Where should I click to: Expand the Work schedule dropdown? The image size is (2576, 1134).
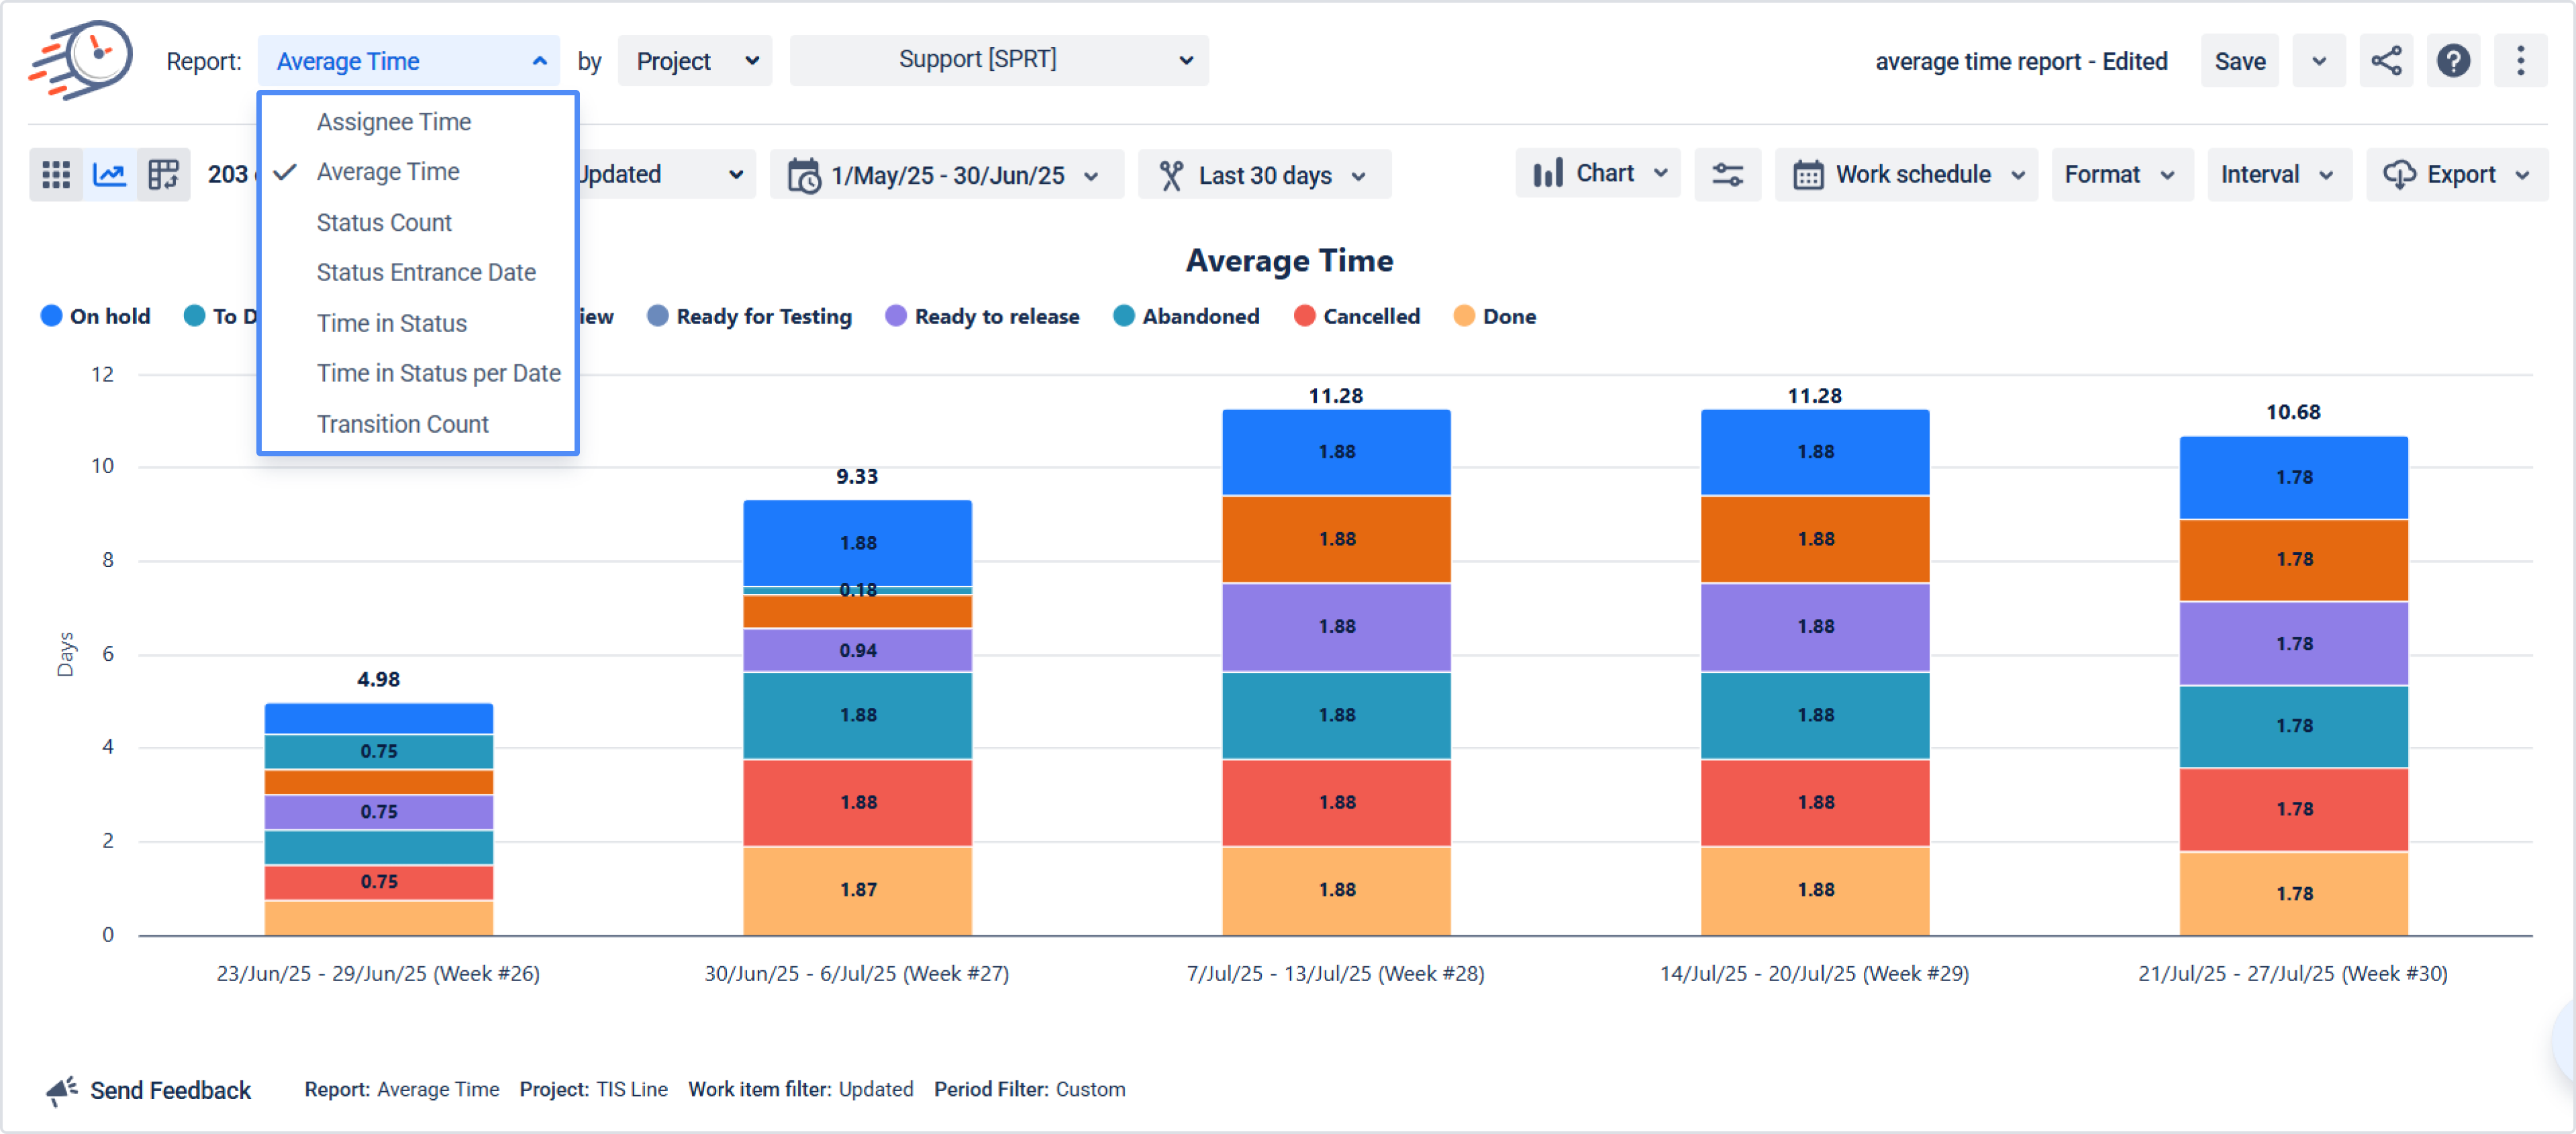click(1906, 175)
